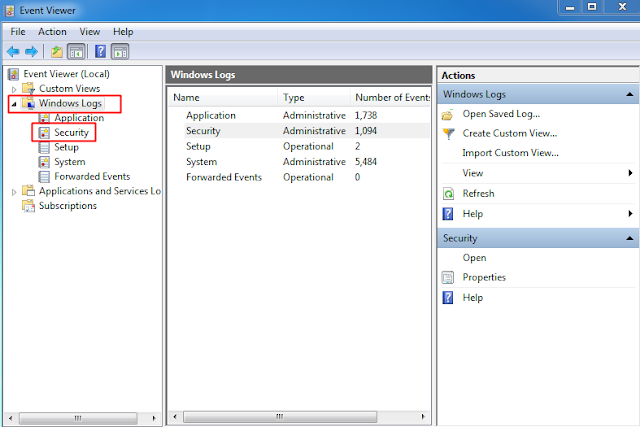
Task: Click the Up one level folder icon
Action: click(x=57, y=52)
